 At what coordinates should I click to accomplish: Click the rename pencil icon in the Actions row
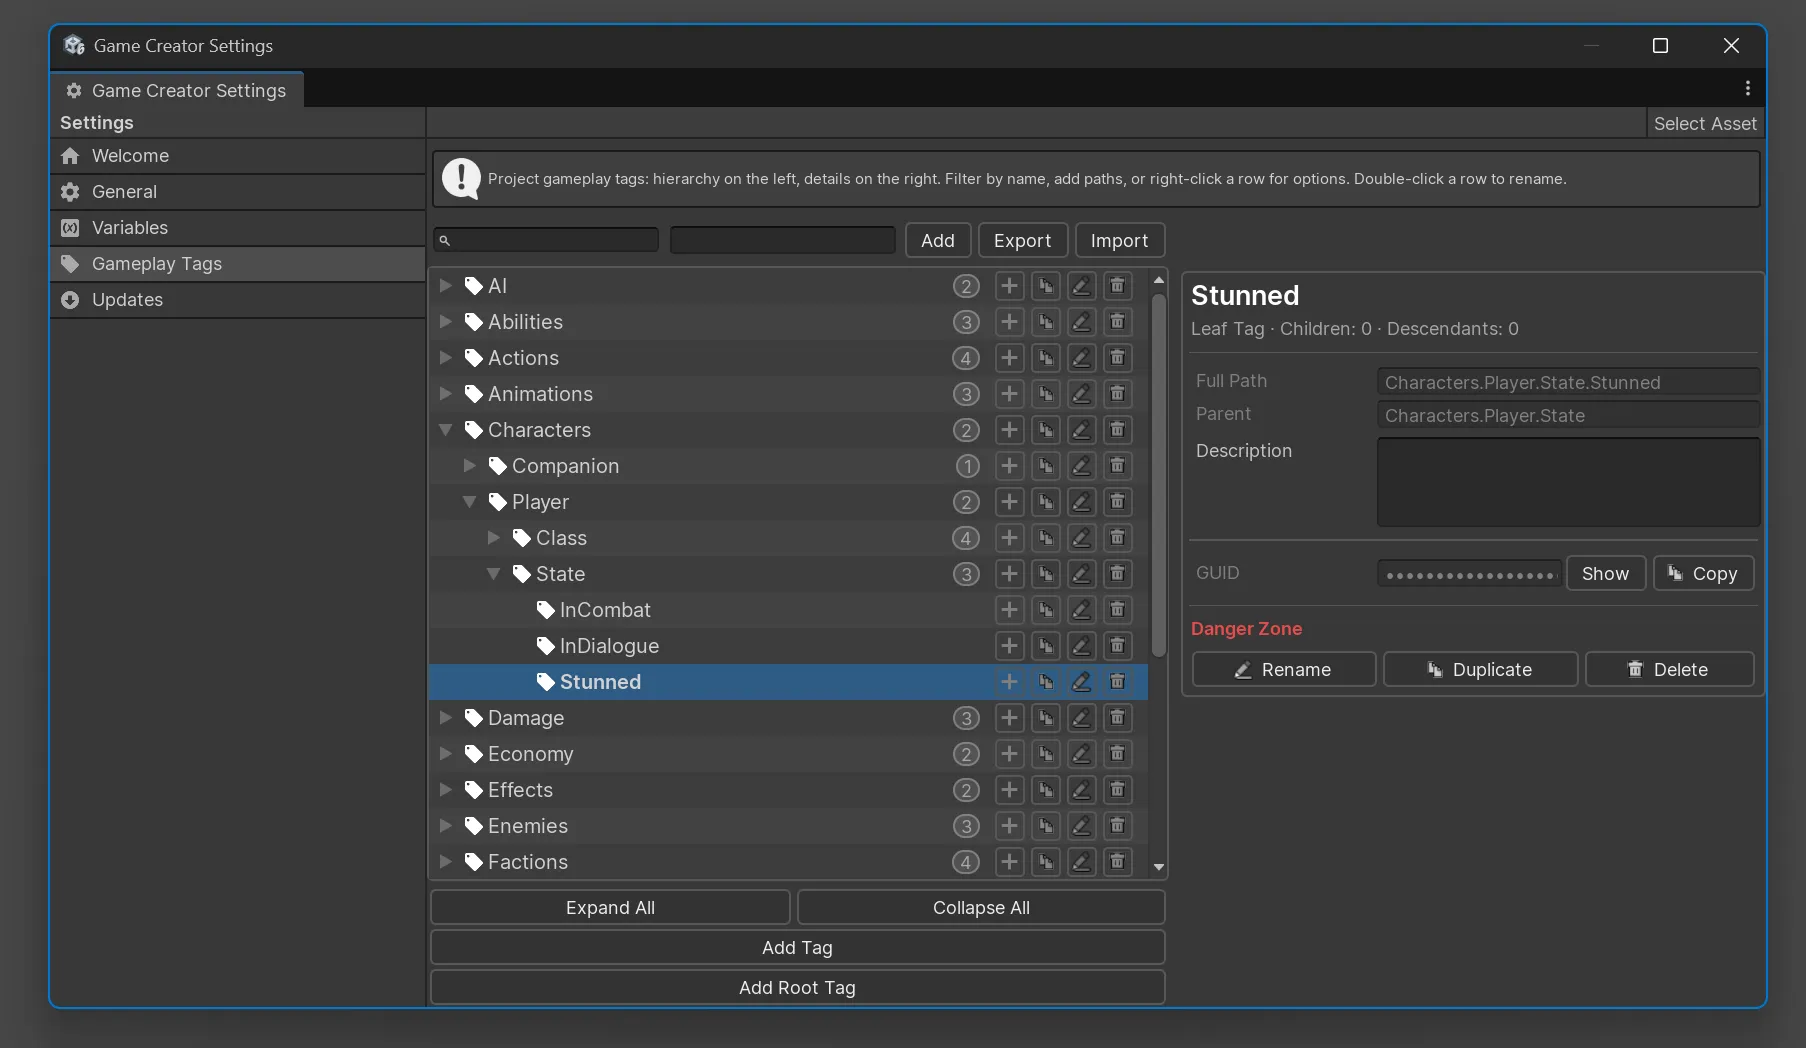(x=1081, y=358)
